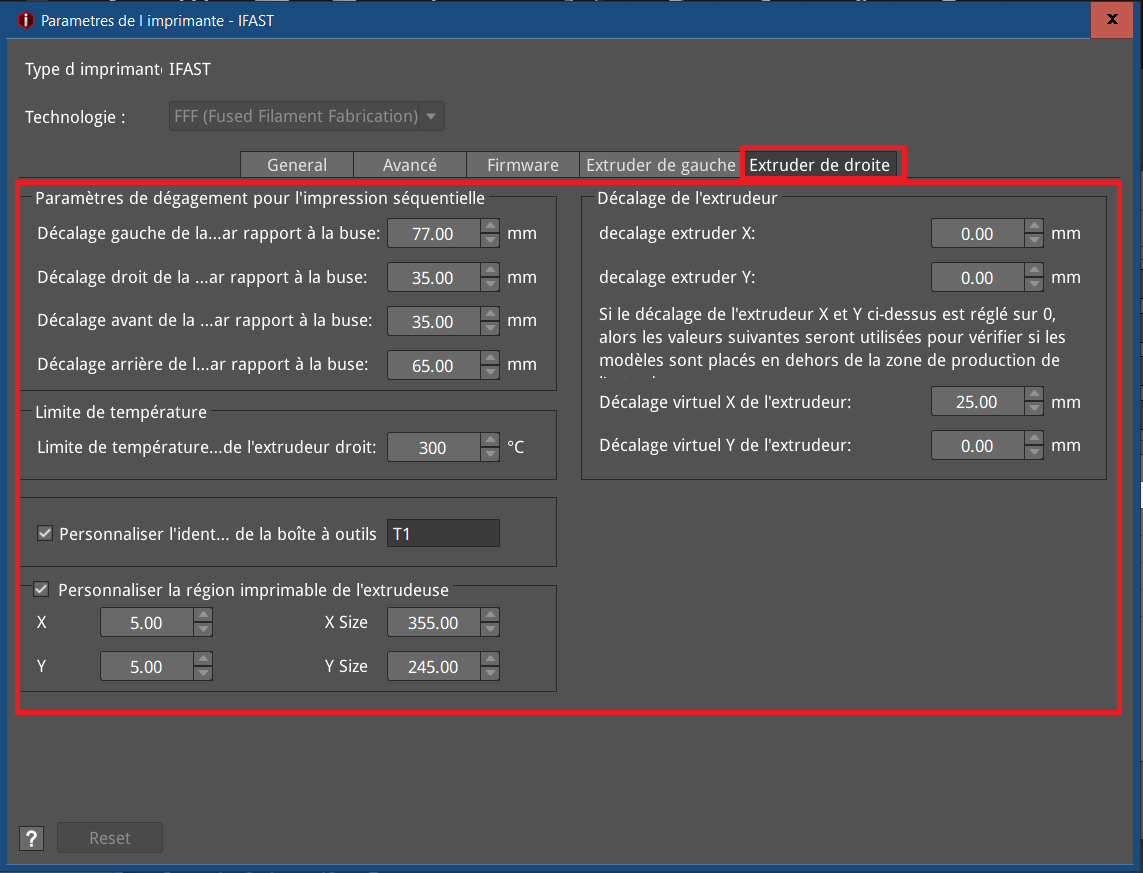Increase Décalage droit value 35.00
The width and height of the screenshot is (1143, 873).
(491, 270)
